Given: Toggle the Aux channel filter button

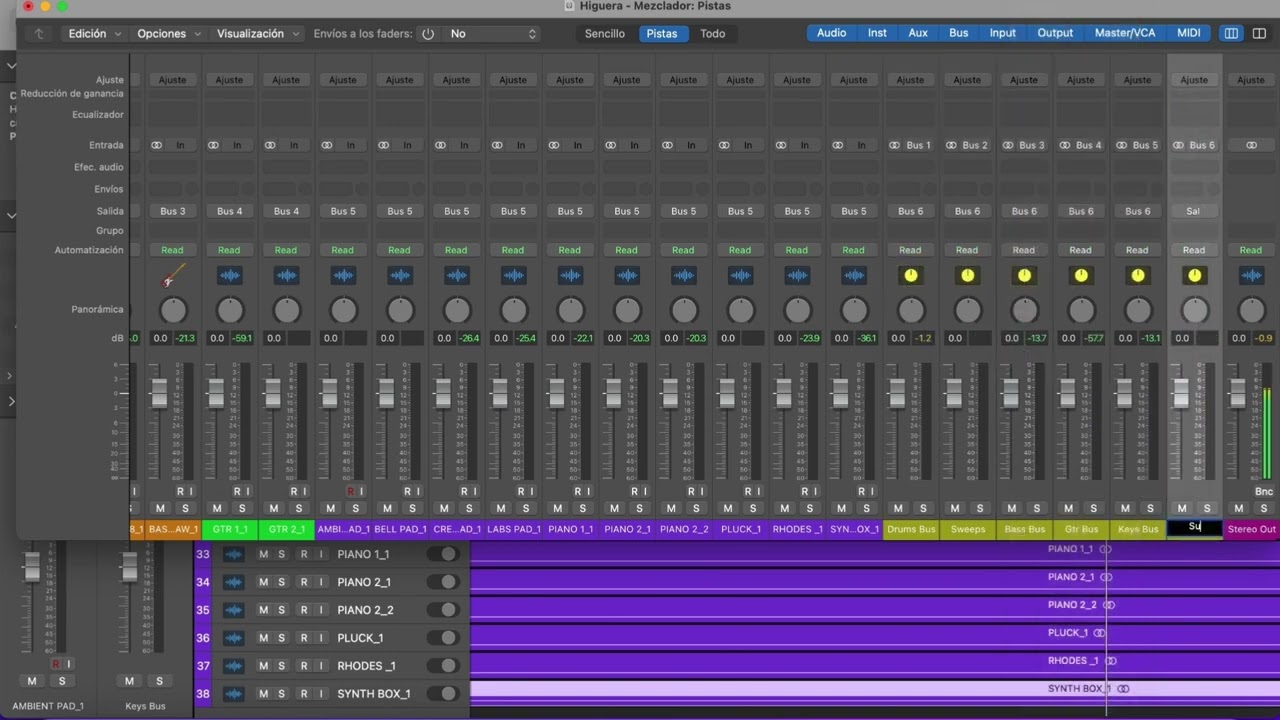Looking at the screenshot, I should (x=918, y=33).
